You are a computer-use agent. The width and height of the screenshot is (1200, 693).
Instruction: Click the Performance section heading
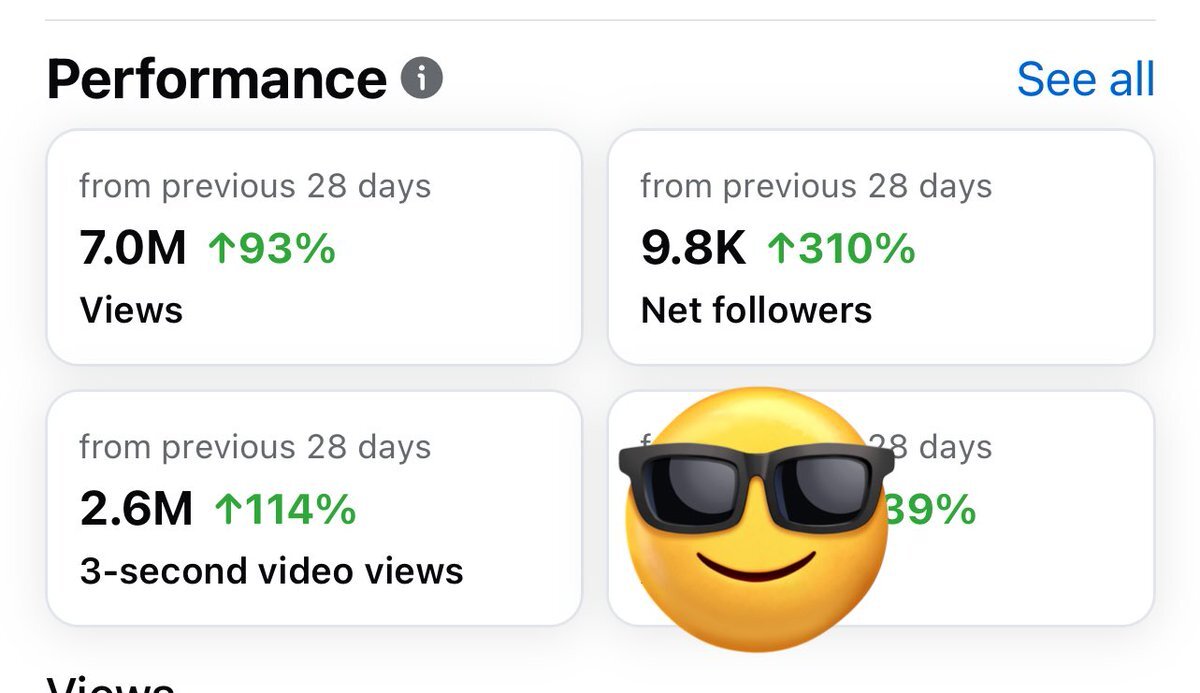(216, 79)
